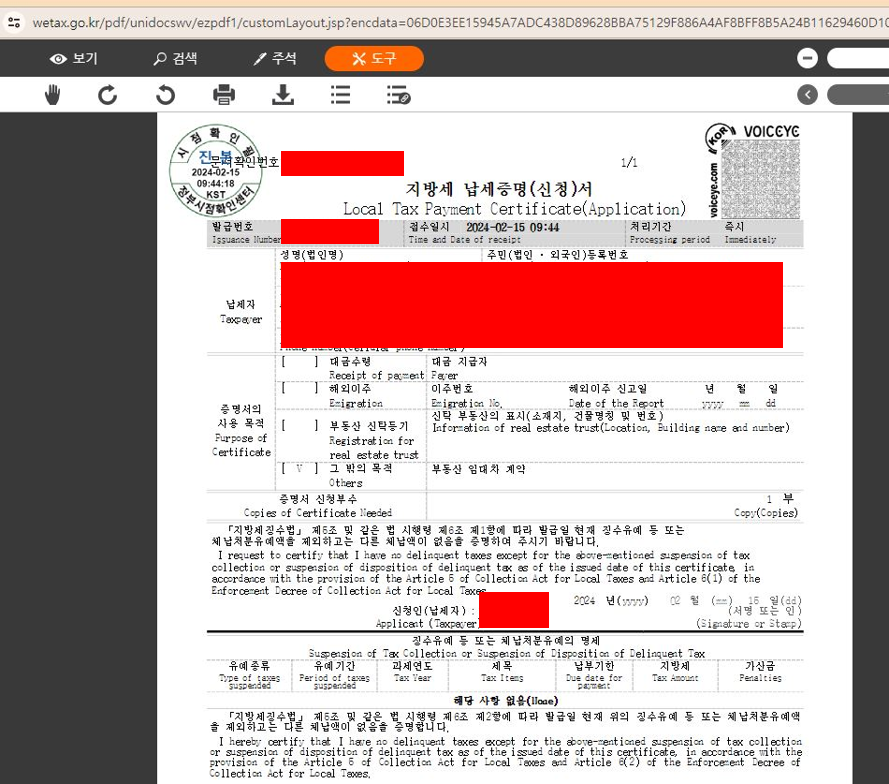Click the 'Date of the Report' label
This screenshot has width=889, height=784.
[616, 403]
